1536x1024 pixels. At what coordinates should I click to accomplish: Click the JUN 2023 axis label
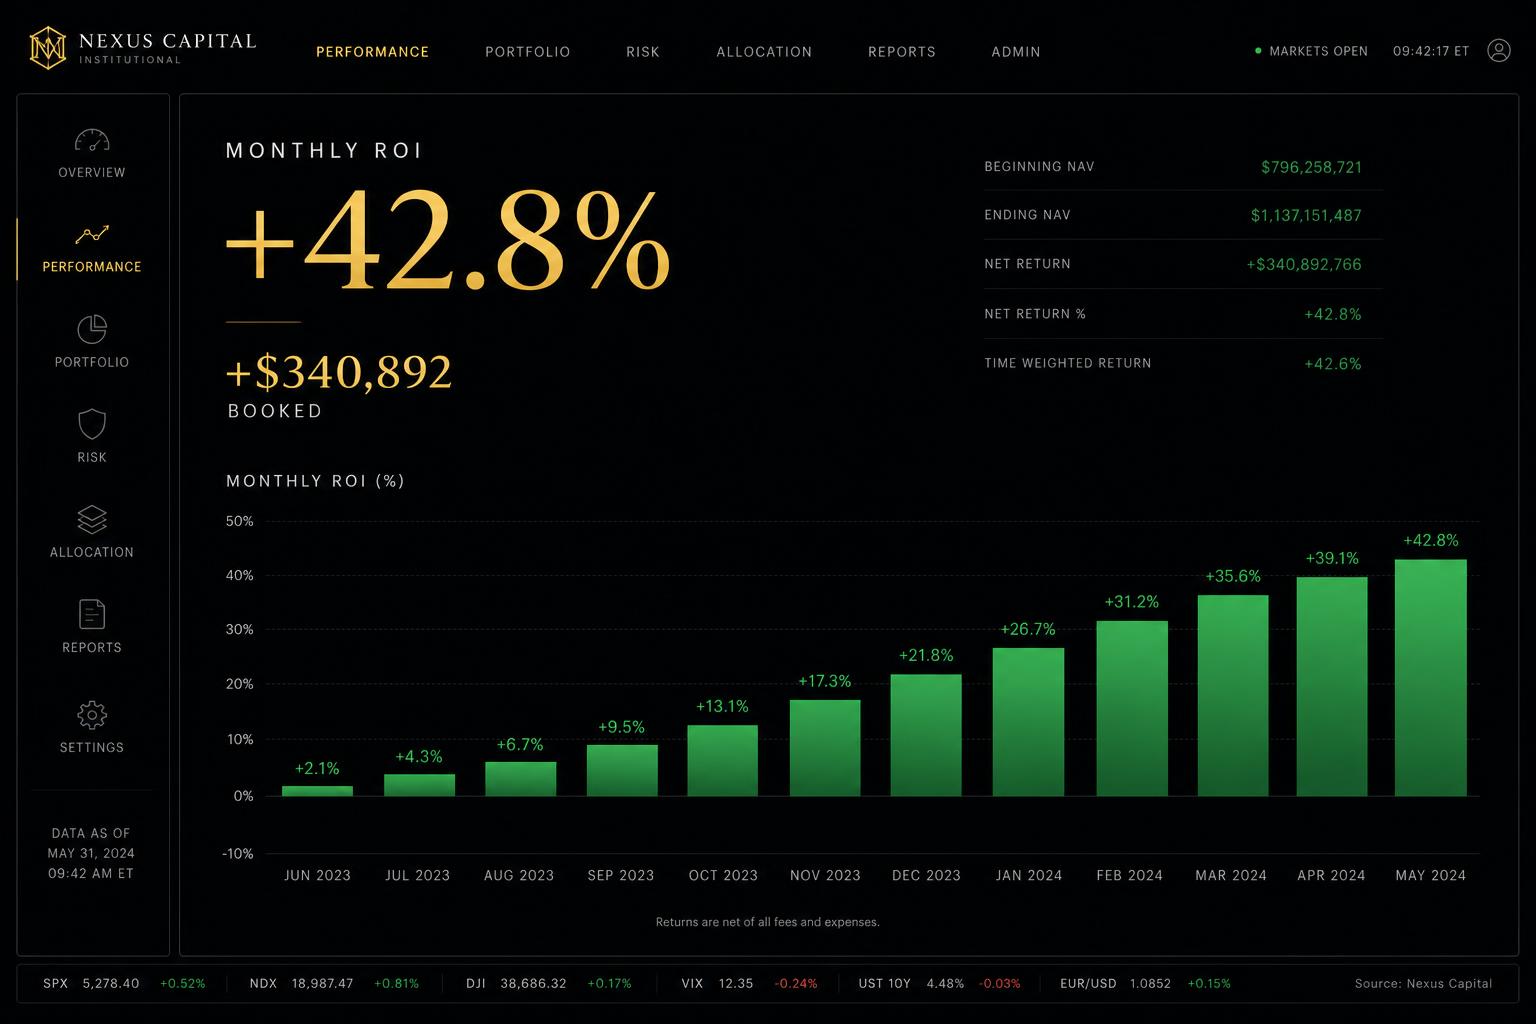317,875
